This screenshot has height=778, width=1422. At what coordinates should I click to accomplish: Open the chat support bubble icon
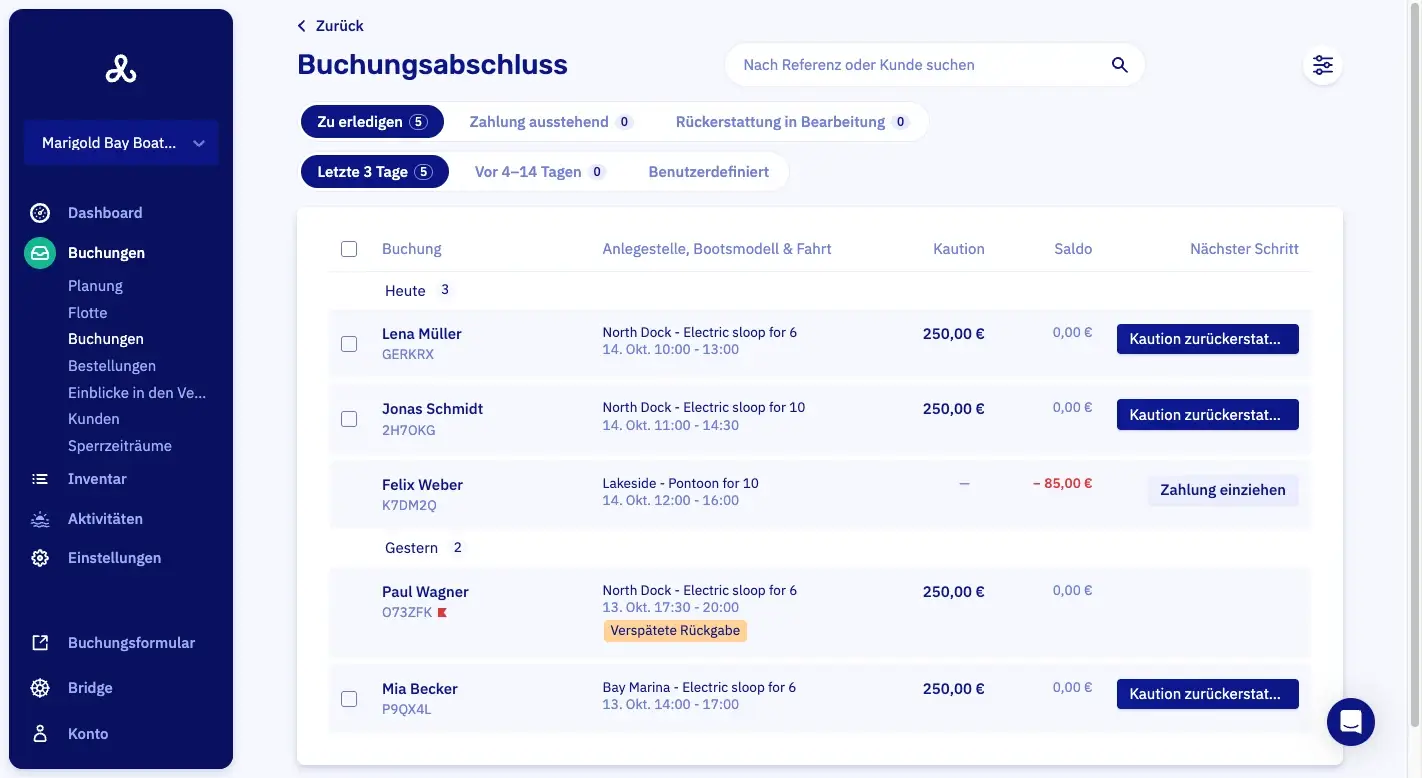1350,721
